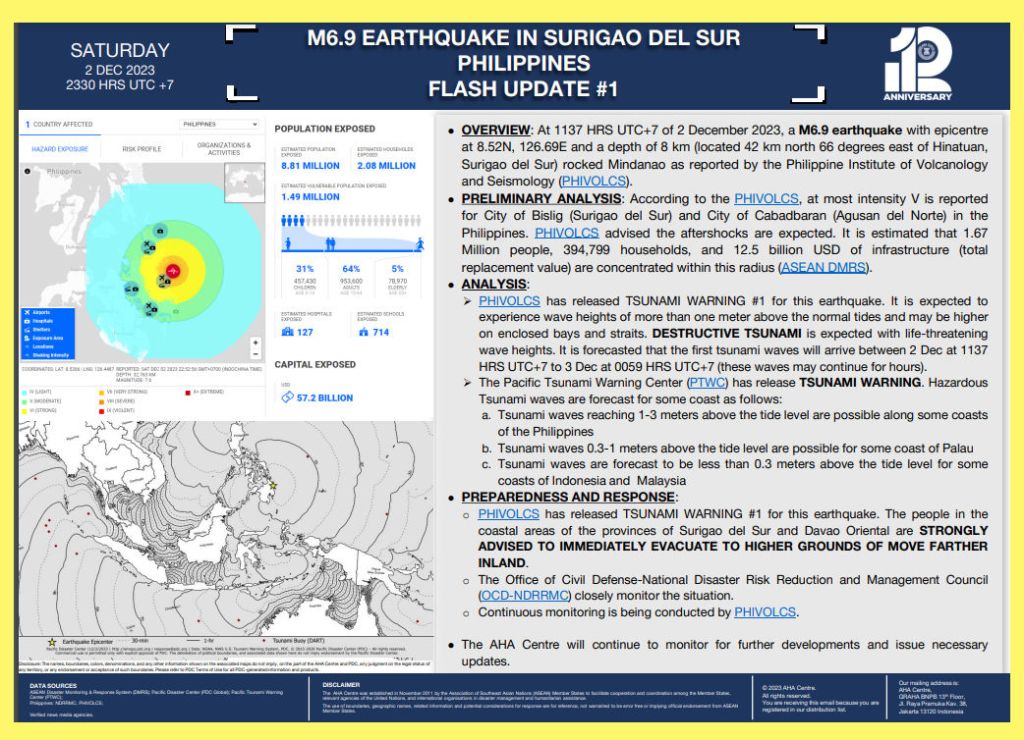Click the capital exposed USD icon

point(287,397)
